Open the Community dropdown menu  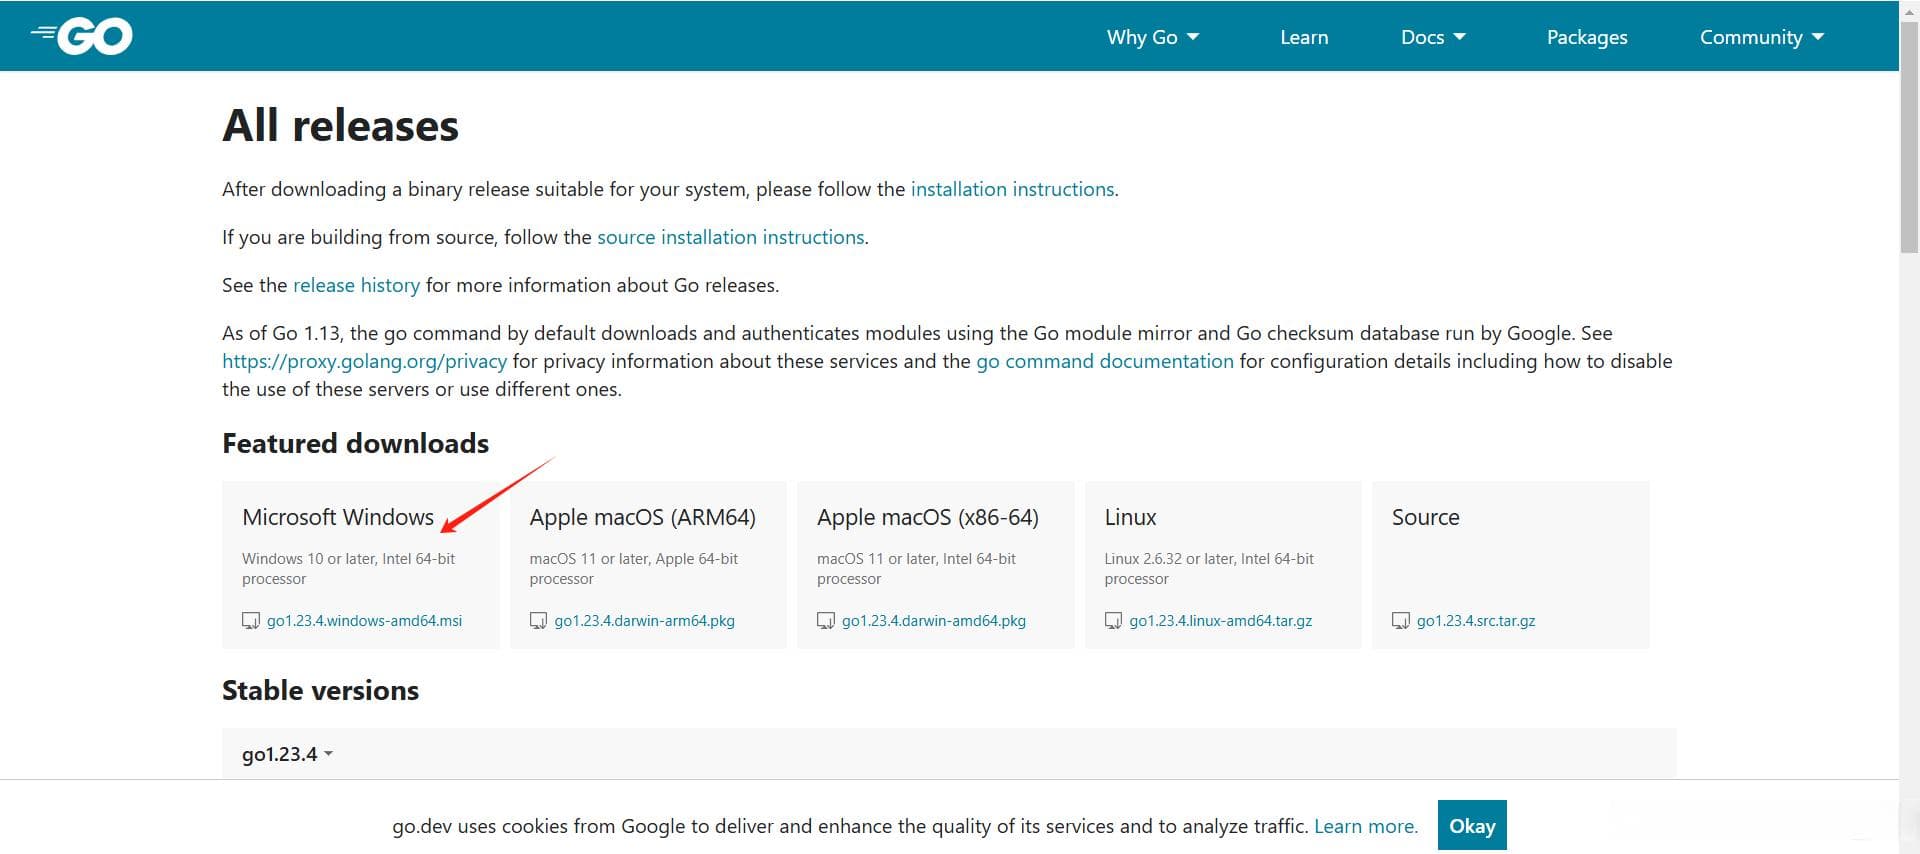[1762, 37]
